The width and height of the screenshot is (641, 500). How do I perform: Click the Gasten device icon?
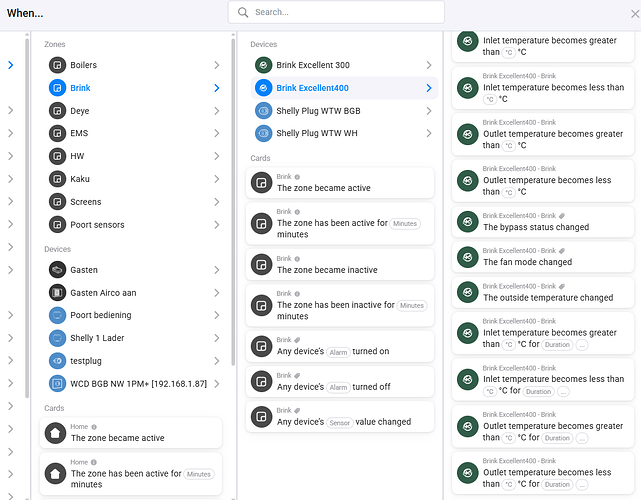click(57, 270)
